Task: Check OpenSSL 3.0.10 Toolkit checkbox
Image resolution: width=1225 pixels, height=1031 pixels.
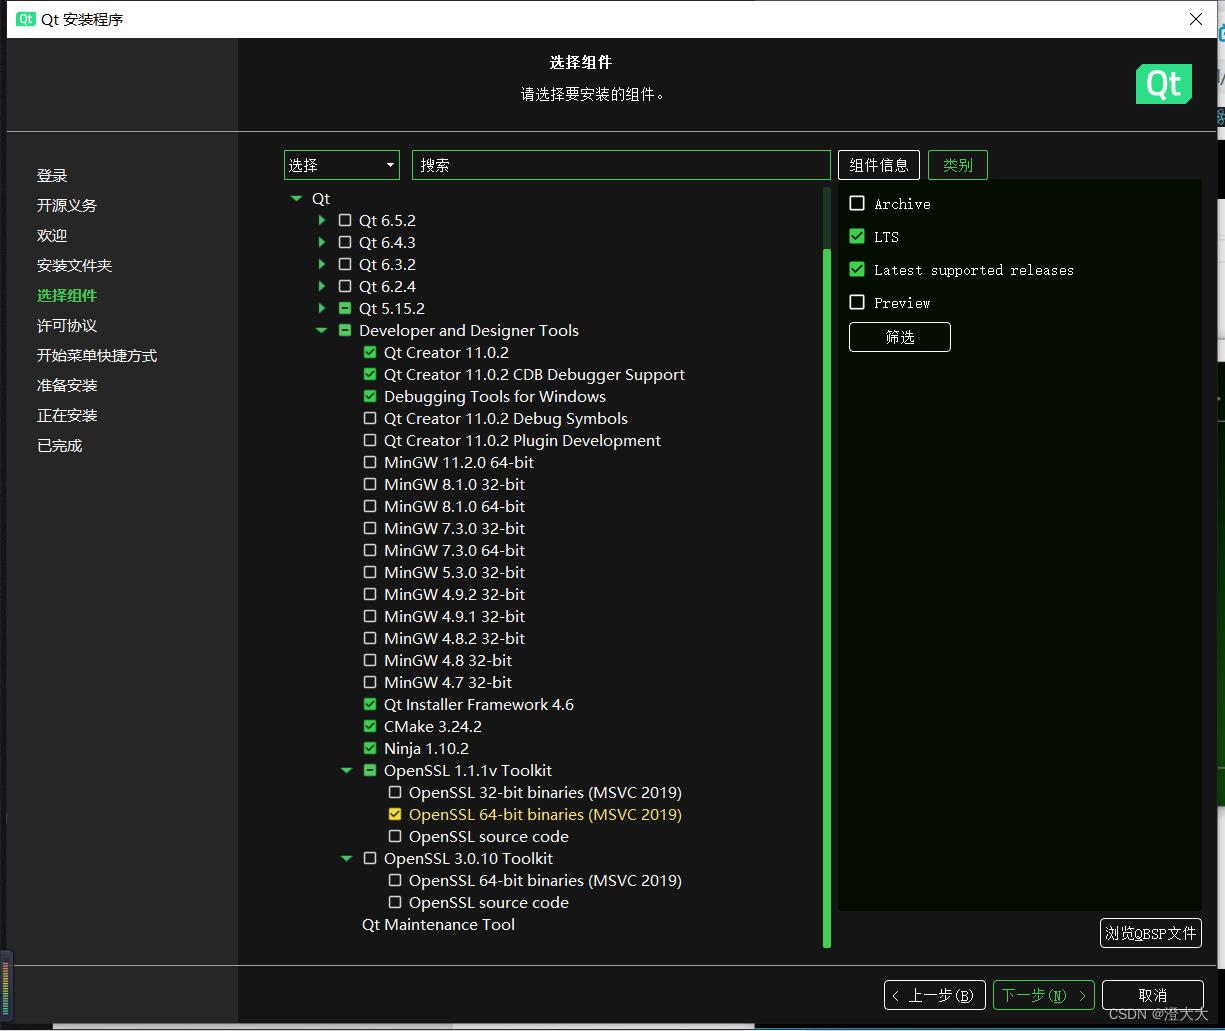Action: [x=370, y=858]
